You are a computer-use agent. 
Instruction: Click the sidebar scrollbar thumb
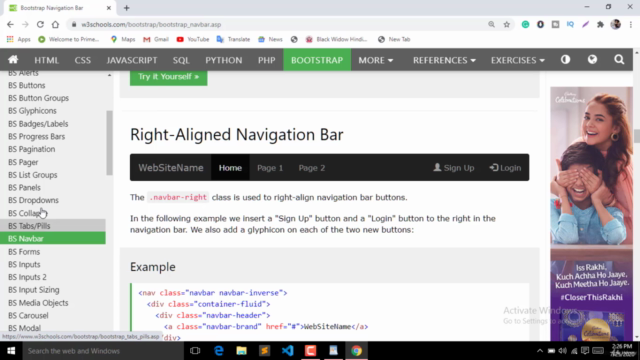[x=109, y=143]
